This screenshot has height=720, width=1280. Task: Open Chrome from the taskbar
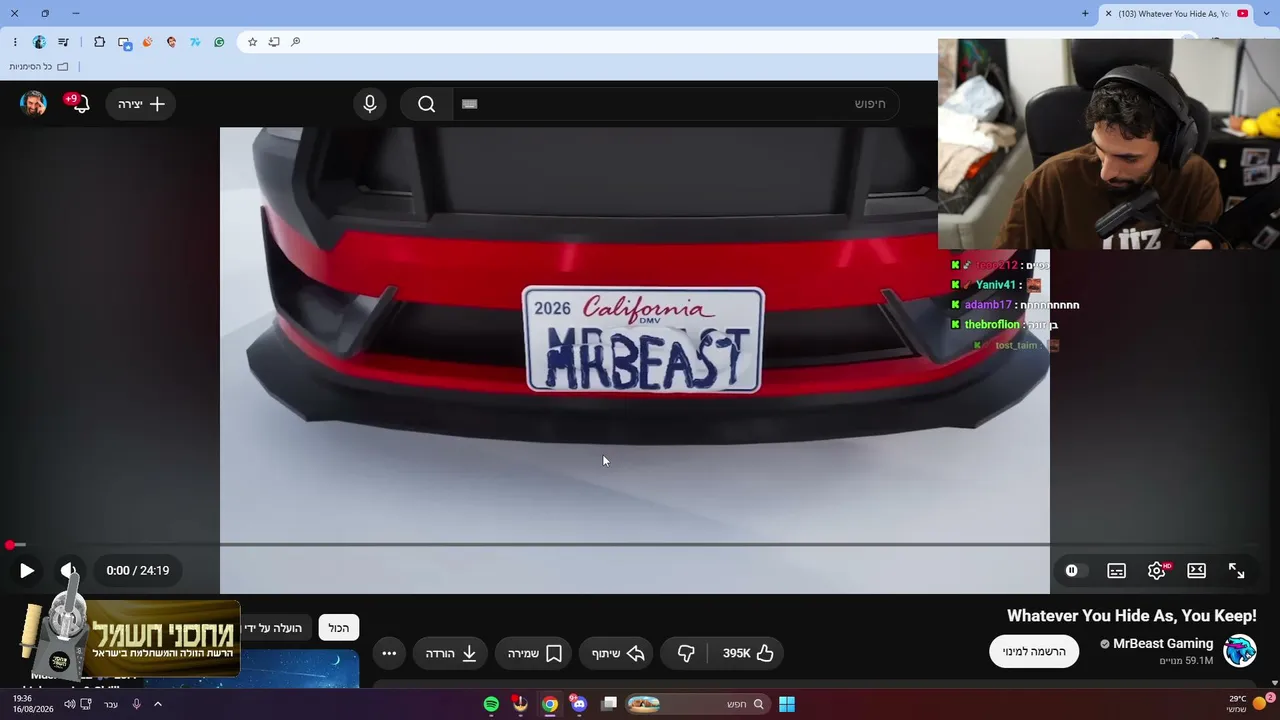(550, 704)
